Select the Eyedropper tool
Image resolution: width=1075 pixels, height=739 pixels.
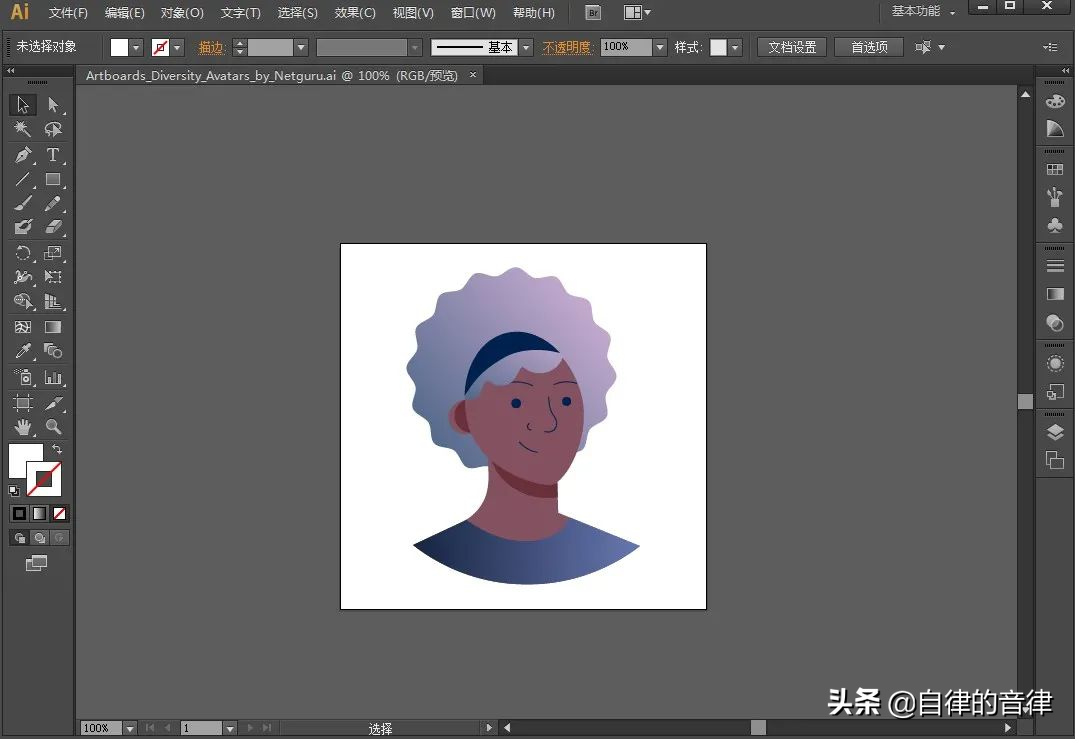coord(23,351)
